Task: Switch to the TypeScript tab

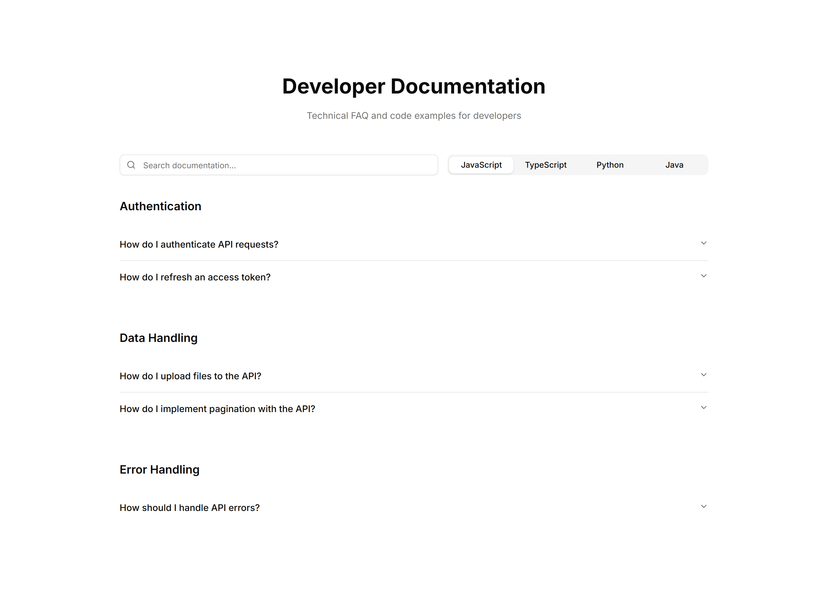Action: click(x=545, y=165)
